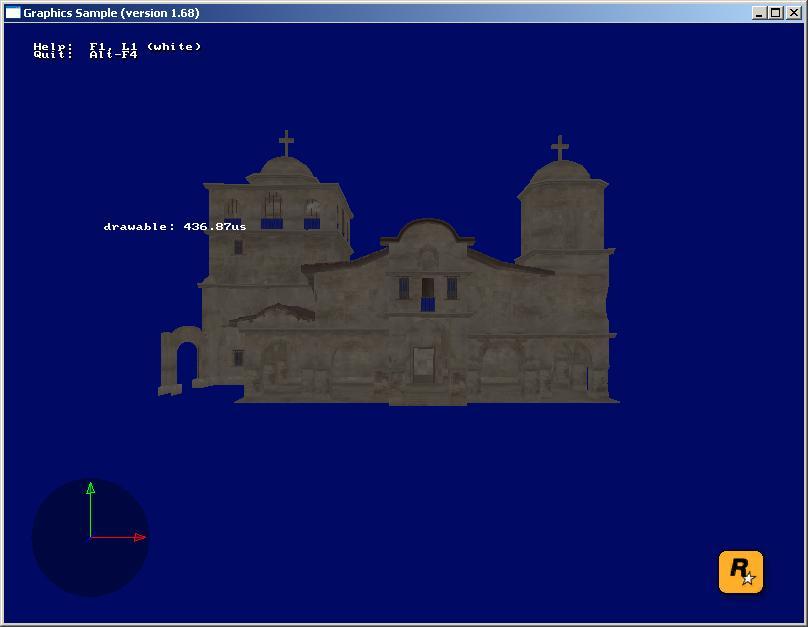Close the Graphics Sample window

pos(794,13)
